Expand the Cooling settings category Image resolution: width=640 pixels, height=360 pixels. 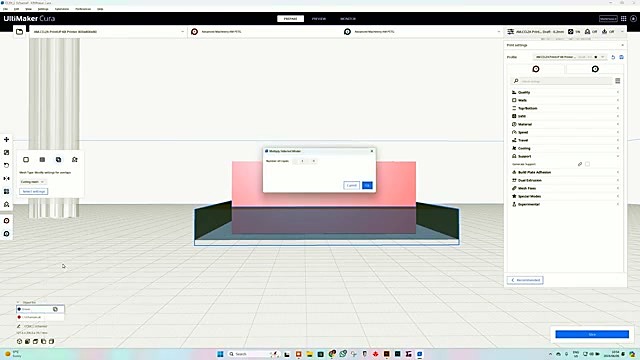click(565, 148)
